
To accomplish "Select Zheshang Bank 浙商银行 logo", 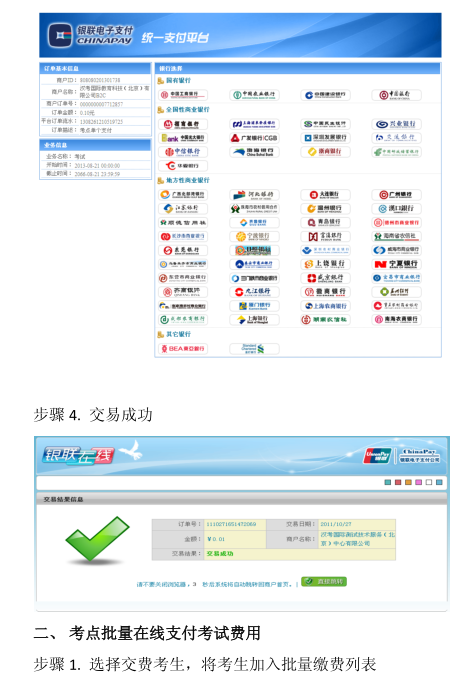I will 325,152.
